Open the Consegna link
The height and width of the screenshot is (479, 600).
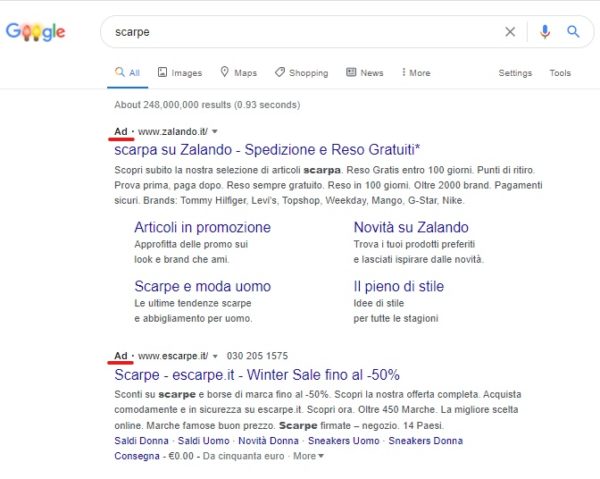(137, 456)
